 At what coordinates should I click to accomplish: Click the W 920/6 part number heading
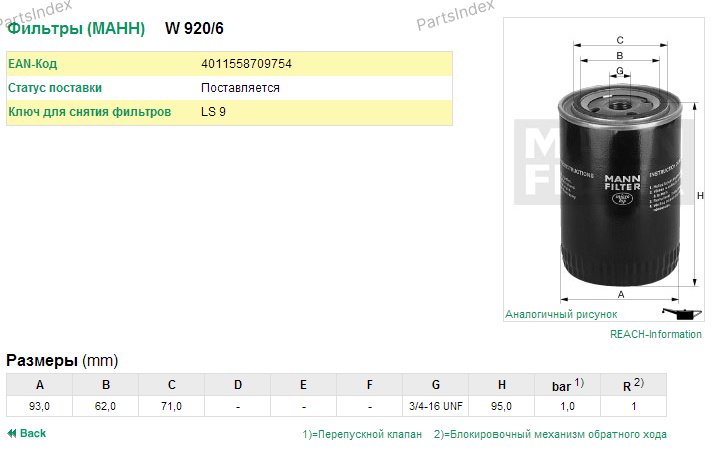point(194,28)
